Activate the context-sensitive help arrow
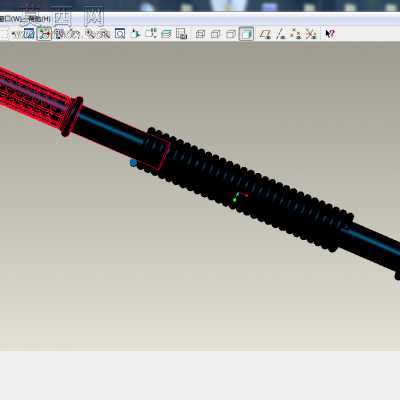Viewport: 400px width, 400px height. [x=330, y=34]
